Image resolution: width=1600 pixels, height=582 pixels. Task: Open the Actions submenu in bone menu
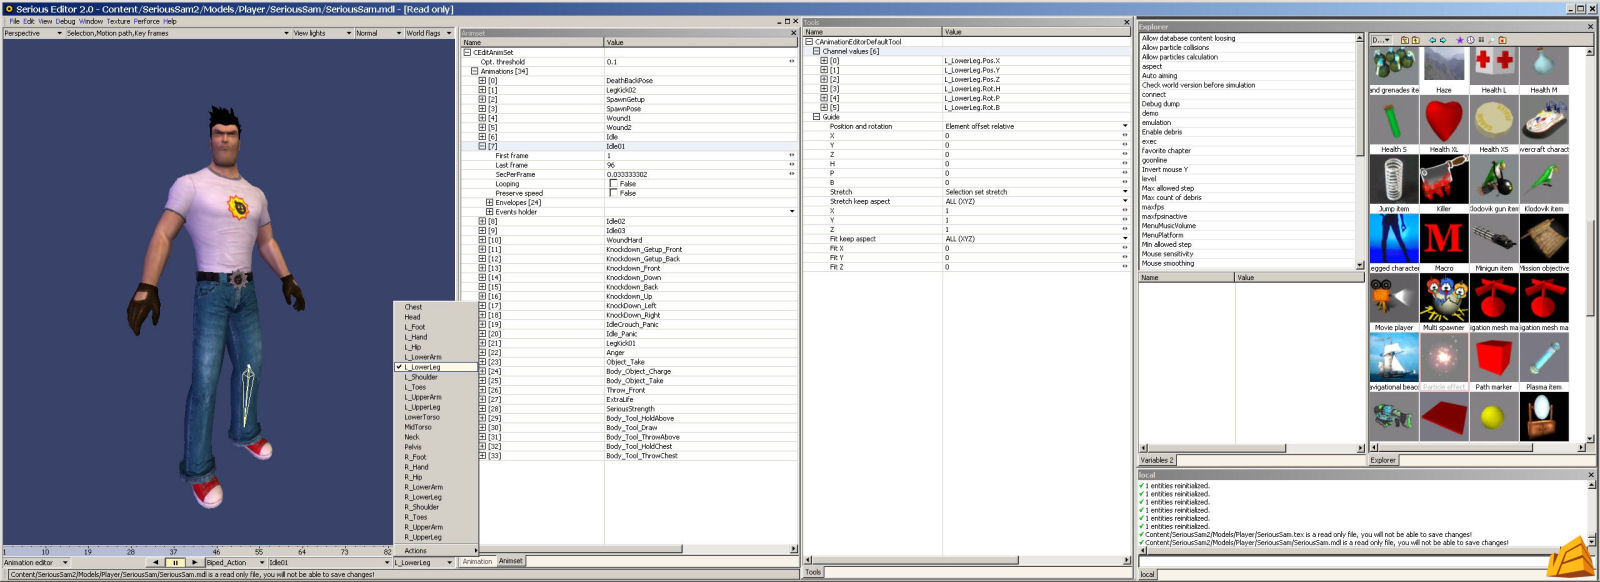pos(436,551)
